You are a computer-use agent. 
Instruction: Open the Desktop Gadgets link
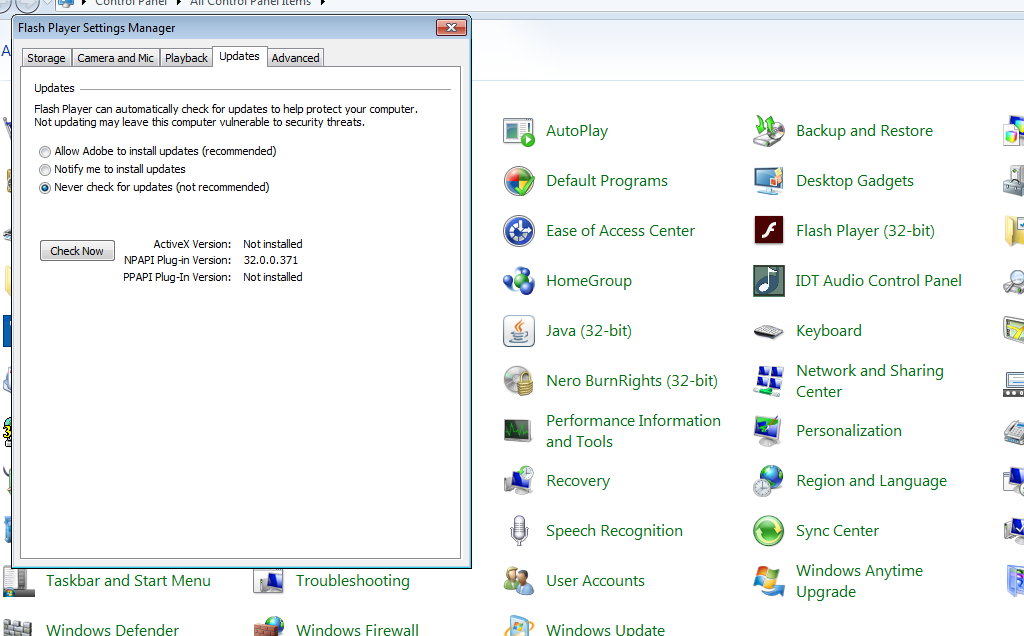855,180
